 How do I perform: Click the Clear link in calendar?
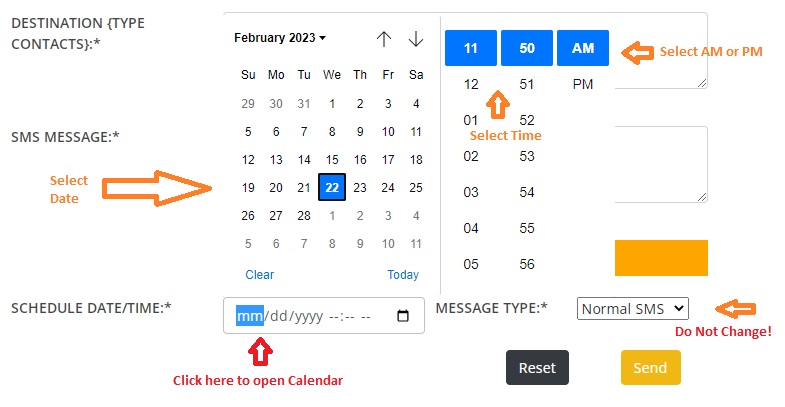(x=259, y=275)
